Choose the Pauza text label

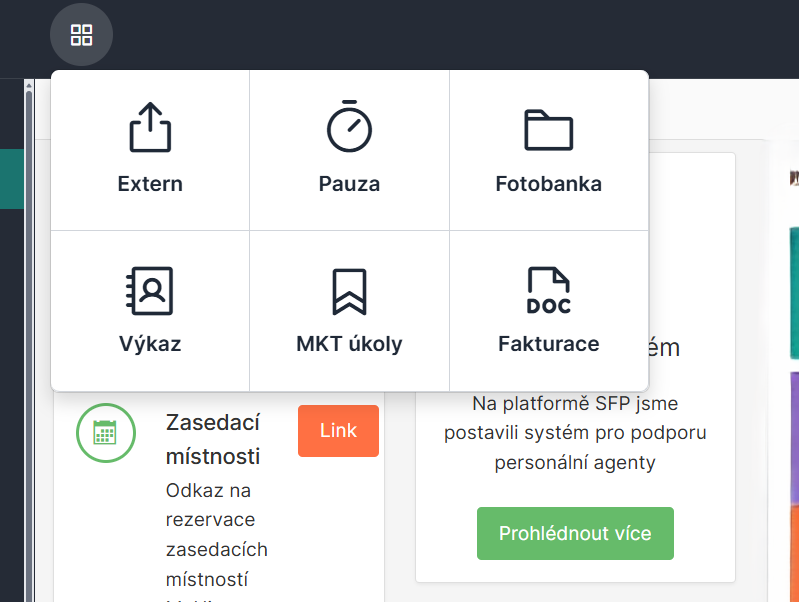pos(349,184)
